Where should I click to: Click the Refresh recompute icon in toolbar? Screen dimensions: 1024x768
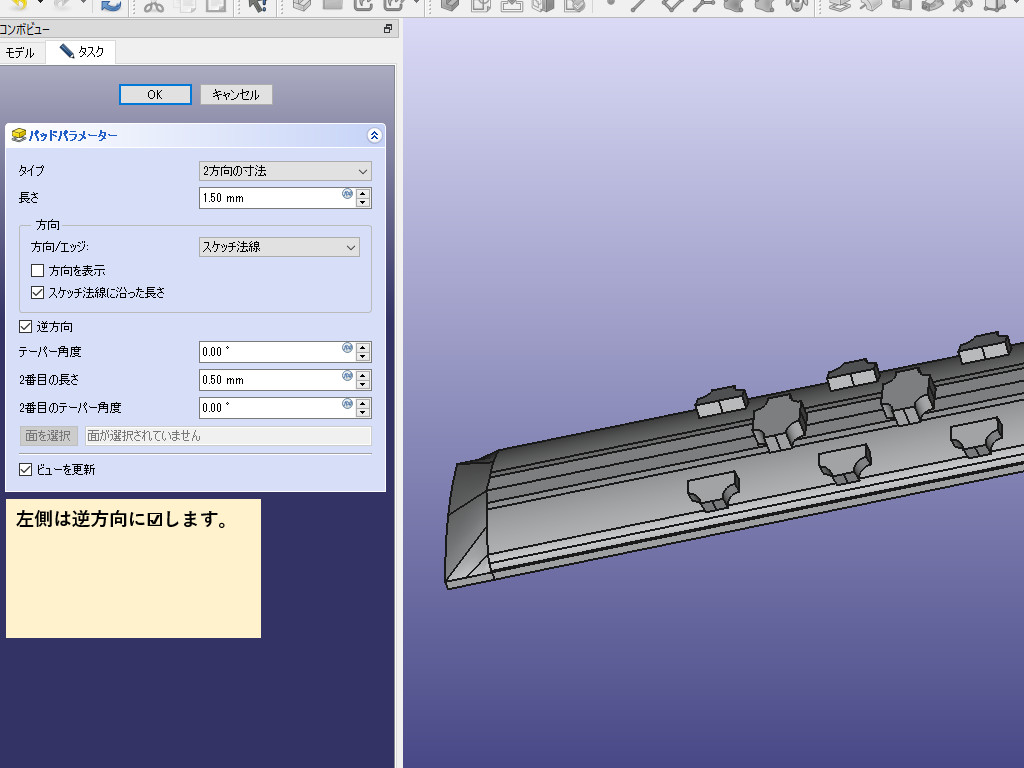(x=111, y=6)
